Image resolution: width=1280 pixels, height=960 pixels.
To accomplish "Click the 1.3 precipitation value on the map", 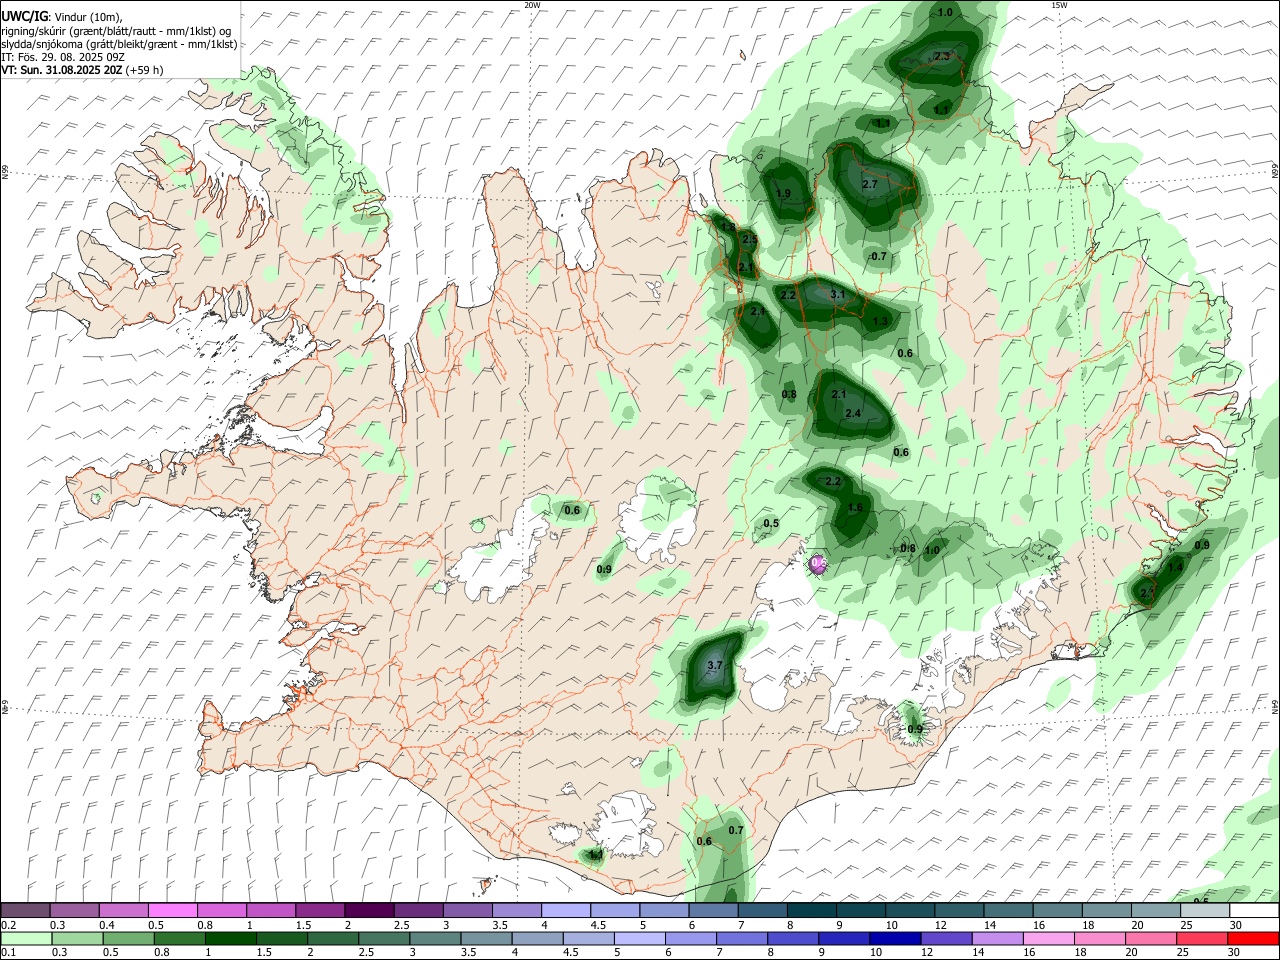I will [880, 322].
